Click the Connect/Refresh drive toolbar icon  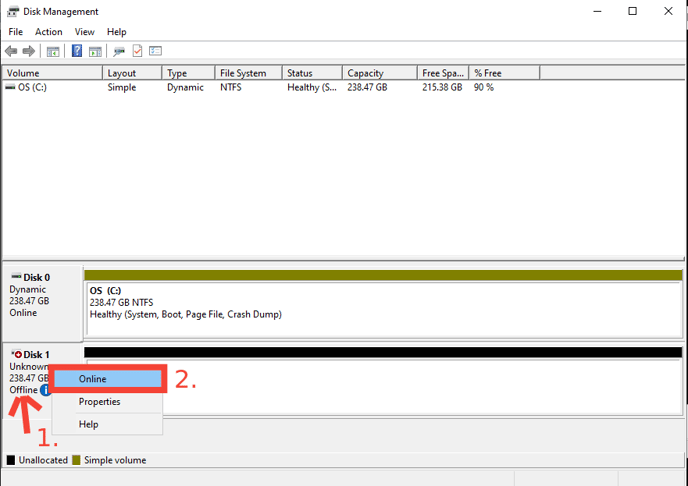pyautogui.click(x=119, y=52)
